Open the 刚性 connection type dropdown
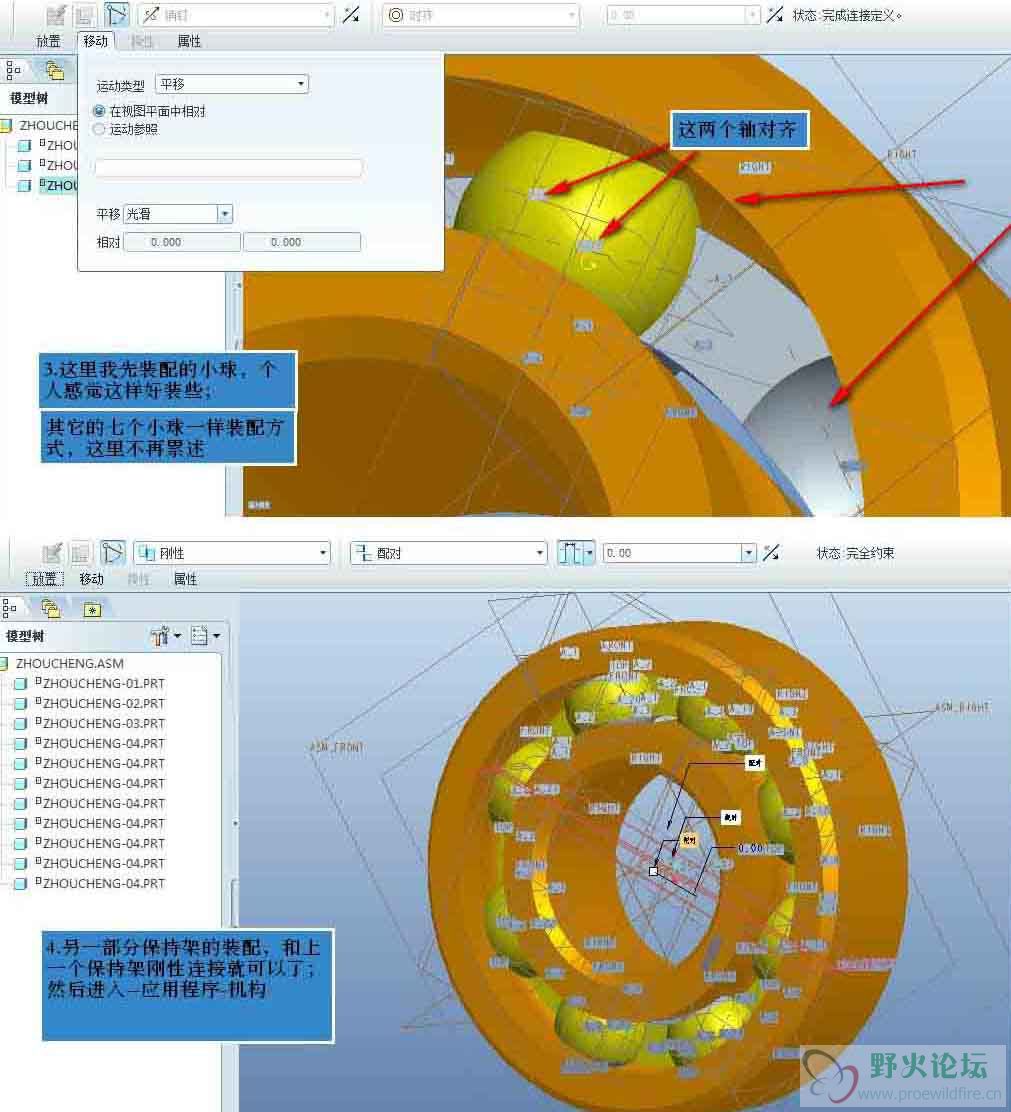Image resolution: width=1011 pixels, height=1112 pixels. click(x=233, y=553)
